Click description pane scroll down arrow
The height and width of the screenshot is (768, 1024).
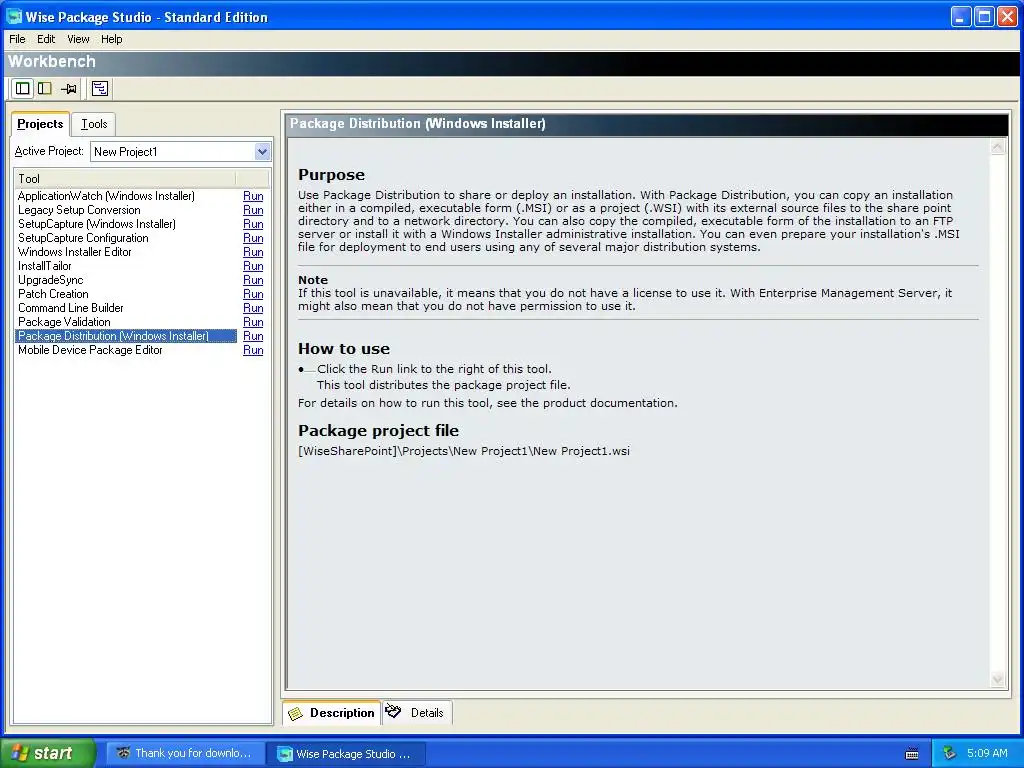pyautogui.click(x=997, y=679)
